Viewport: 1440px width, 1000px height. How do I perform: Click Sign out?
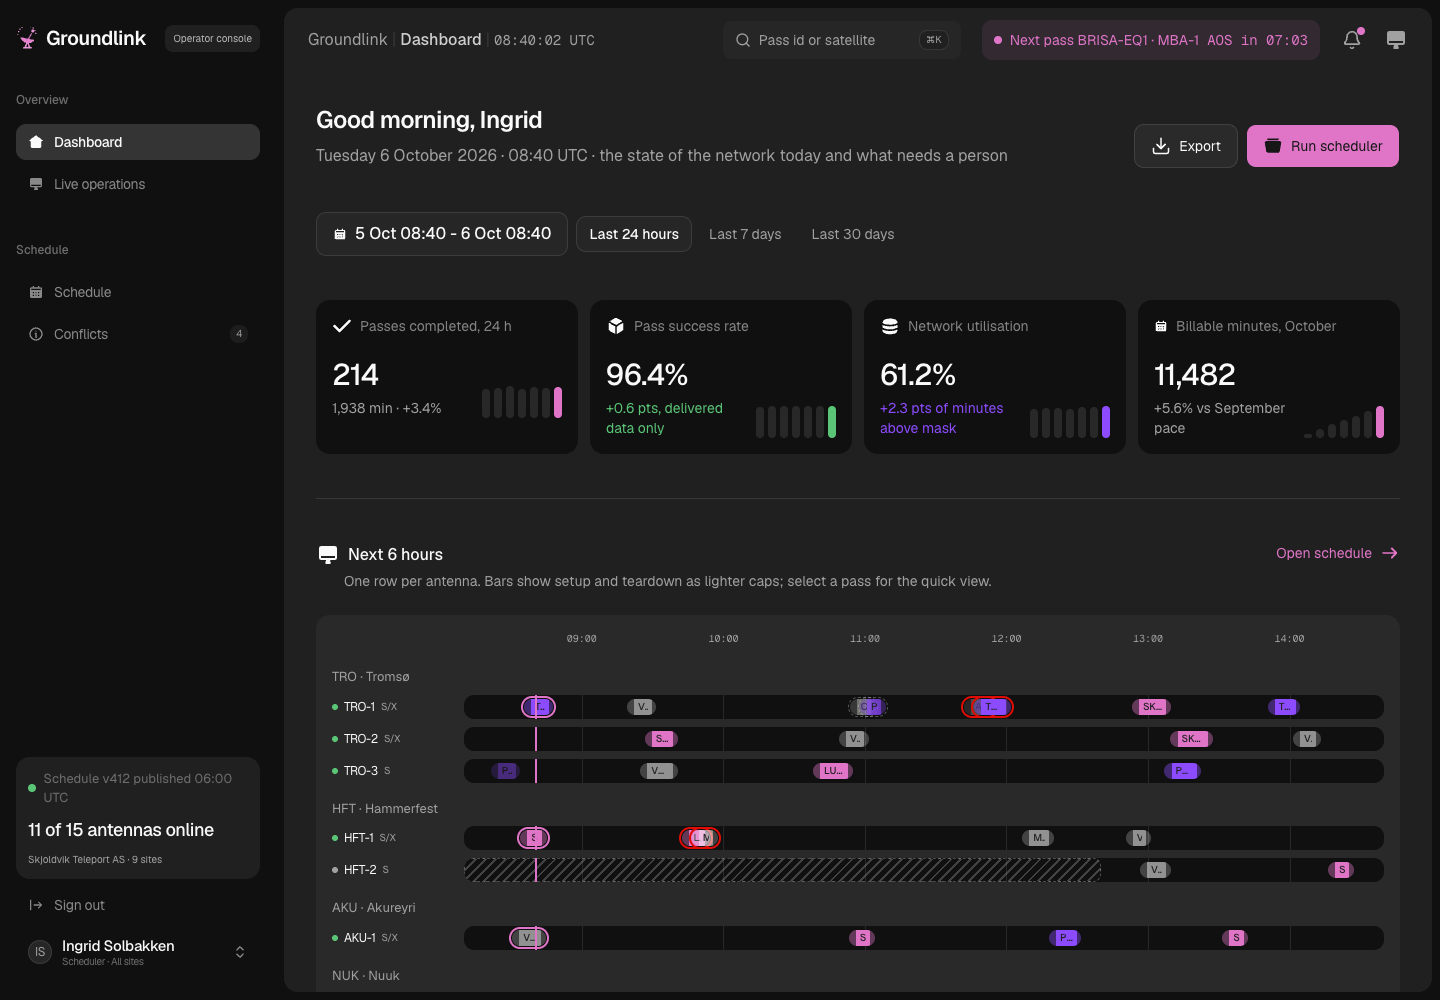point(138,905)
